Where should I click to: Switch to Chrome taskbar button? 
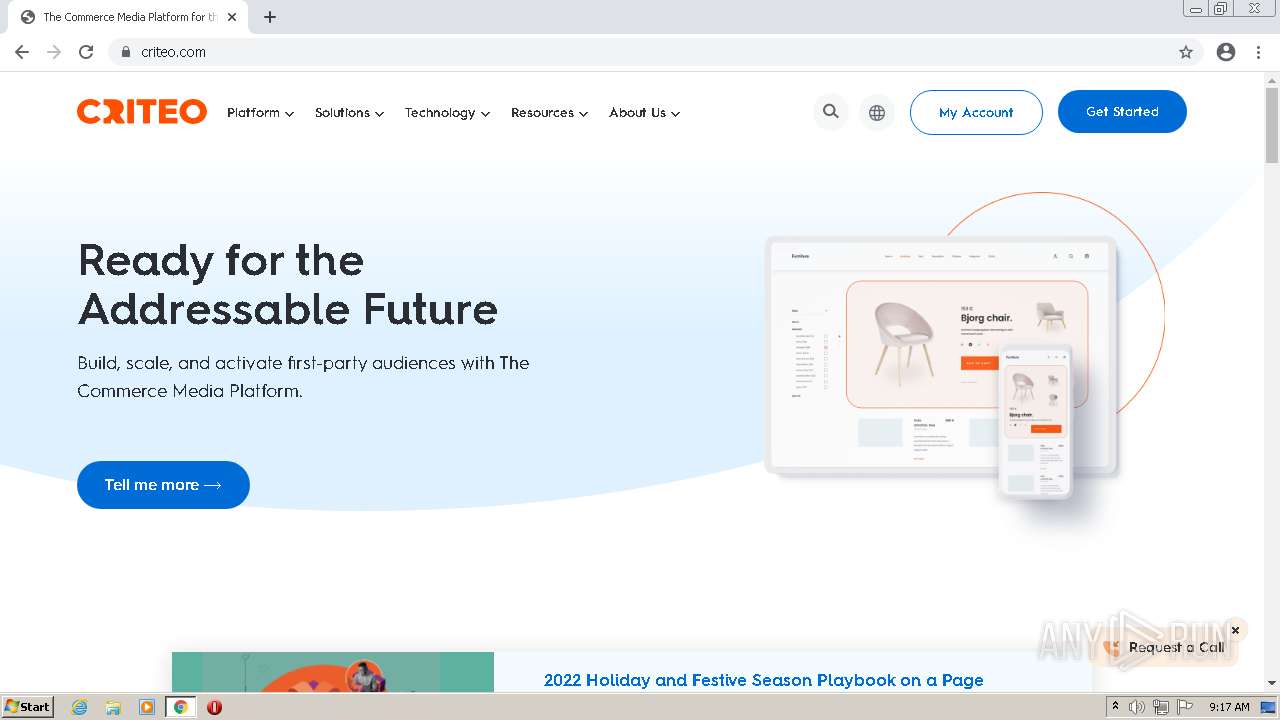point(181,707)
